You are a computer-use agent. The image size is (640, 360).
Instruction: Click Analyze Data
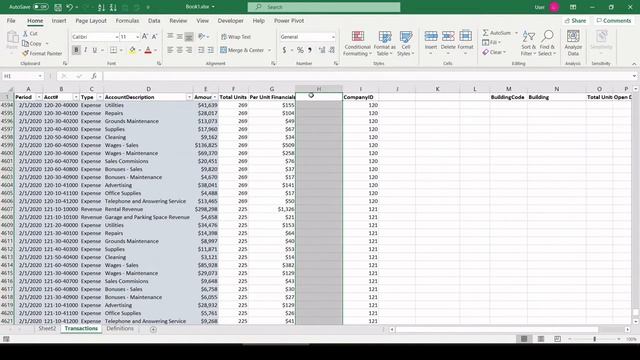point(573,43)
